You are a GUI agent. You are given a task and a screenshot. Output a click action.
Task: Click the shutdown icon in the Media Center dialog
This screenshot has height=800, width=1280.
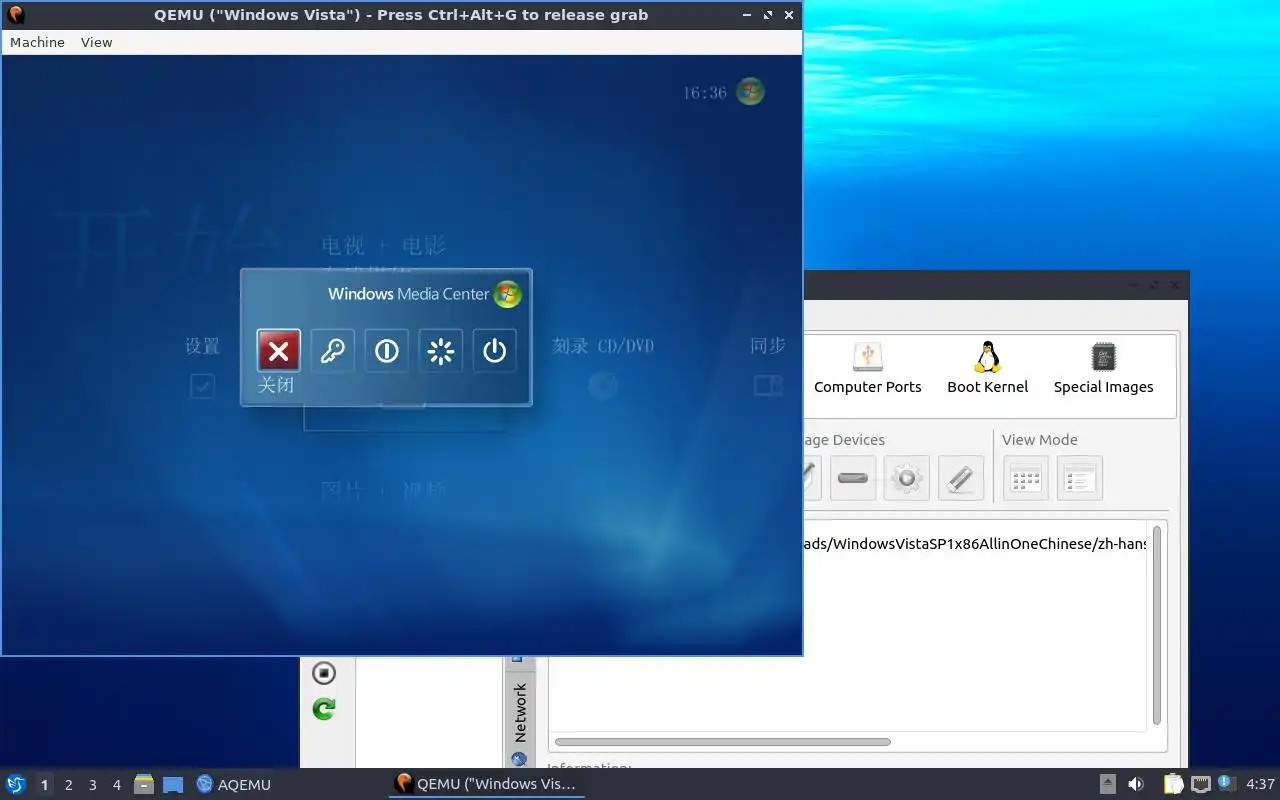[387, 351]
